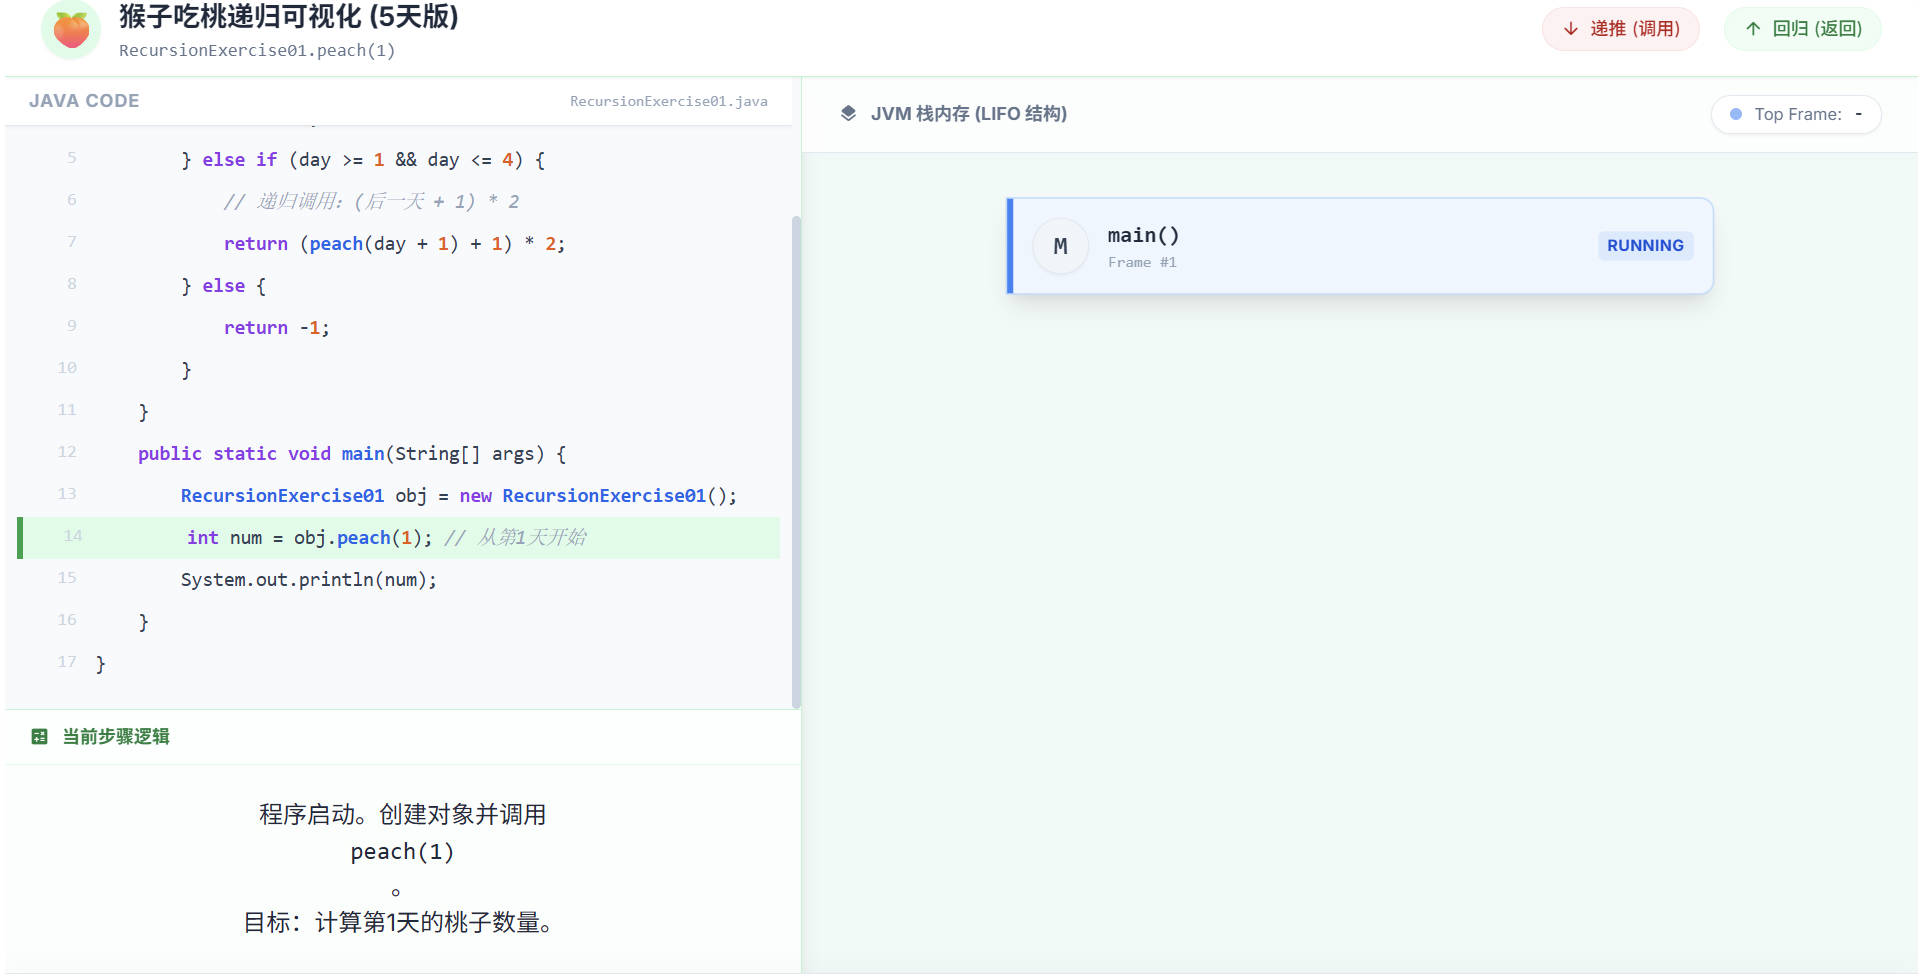Image resolution: width=1923 pixels, height=977 pixels.
Task: Click the blue dot in Top Frame badge
Action: click(x=1736, y=114)
